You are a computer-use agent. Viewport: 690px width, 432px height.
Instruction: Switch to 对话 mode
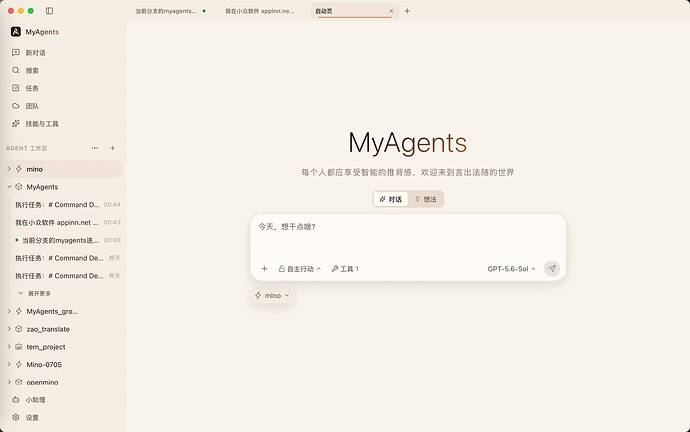[x=391, y=199]
